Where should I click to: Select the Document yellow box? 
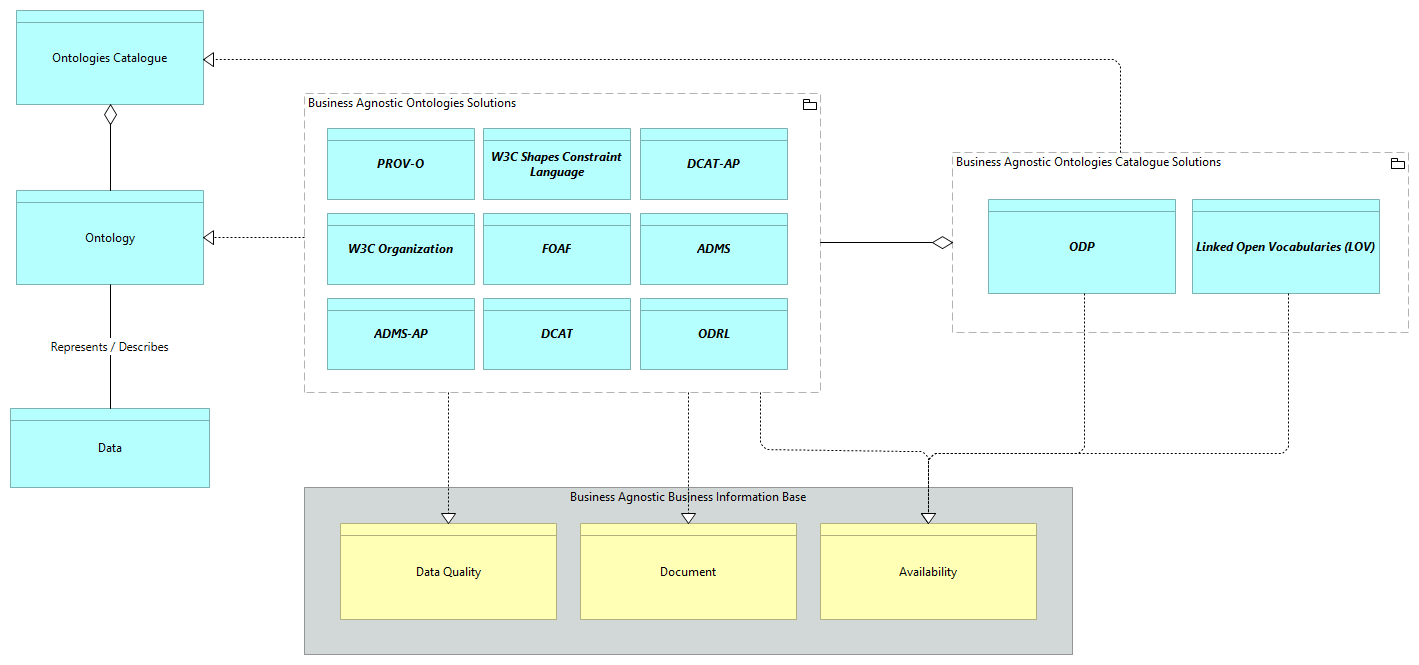(x=688, y=572)
